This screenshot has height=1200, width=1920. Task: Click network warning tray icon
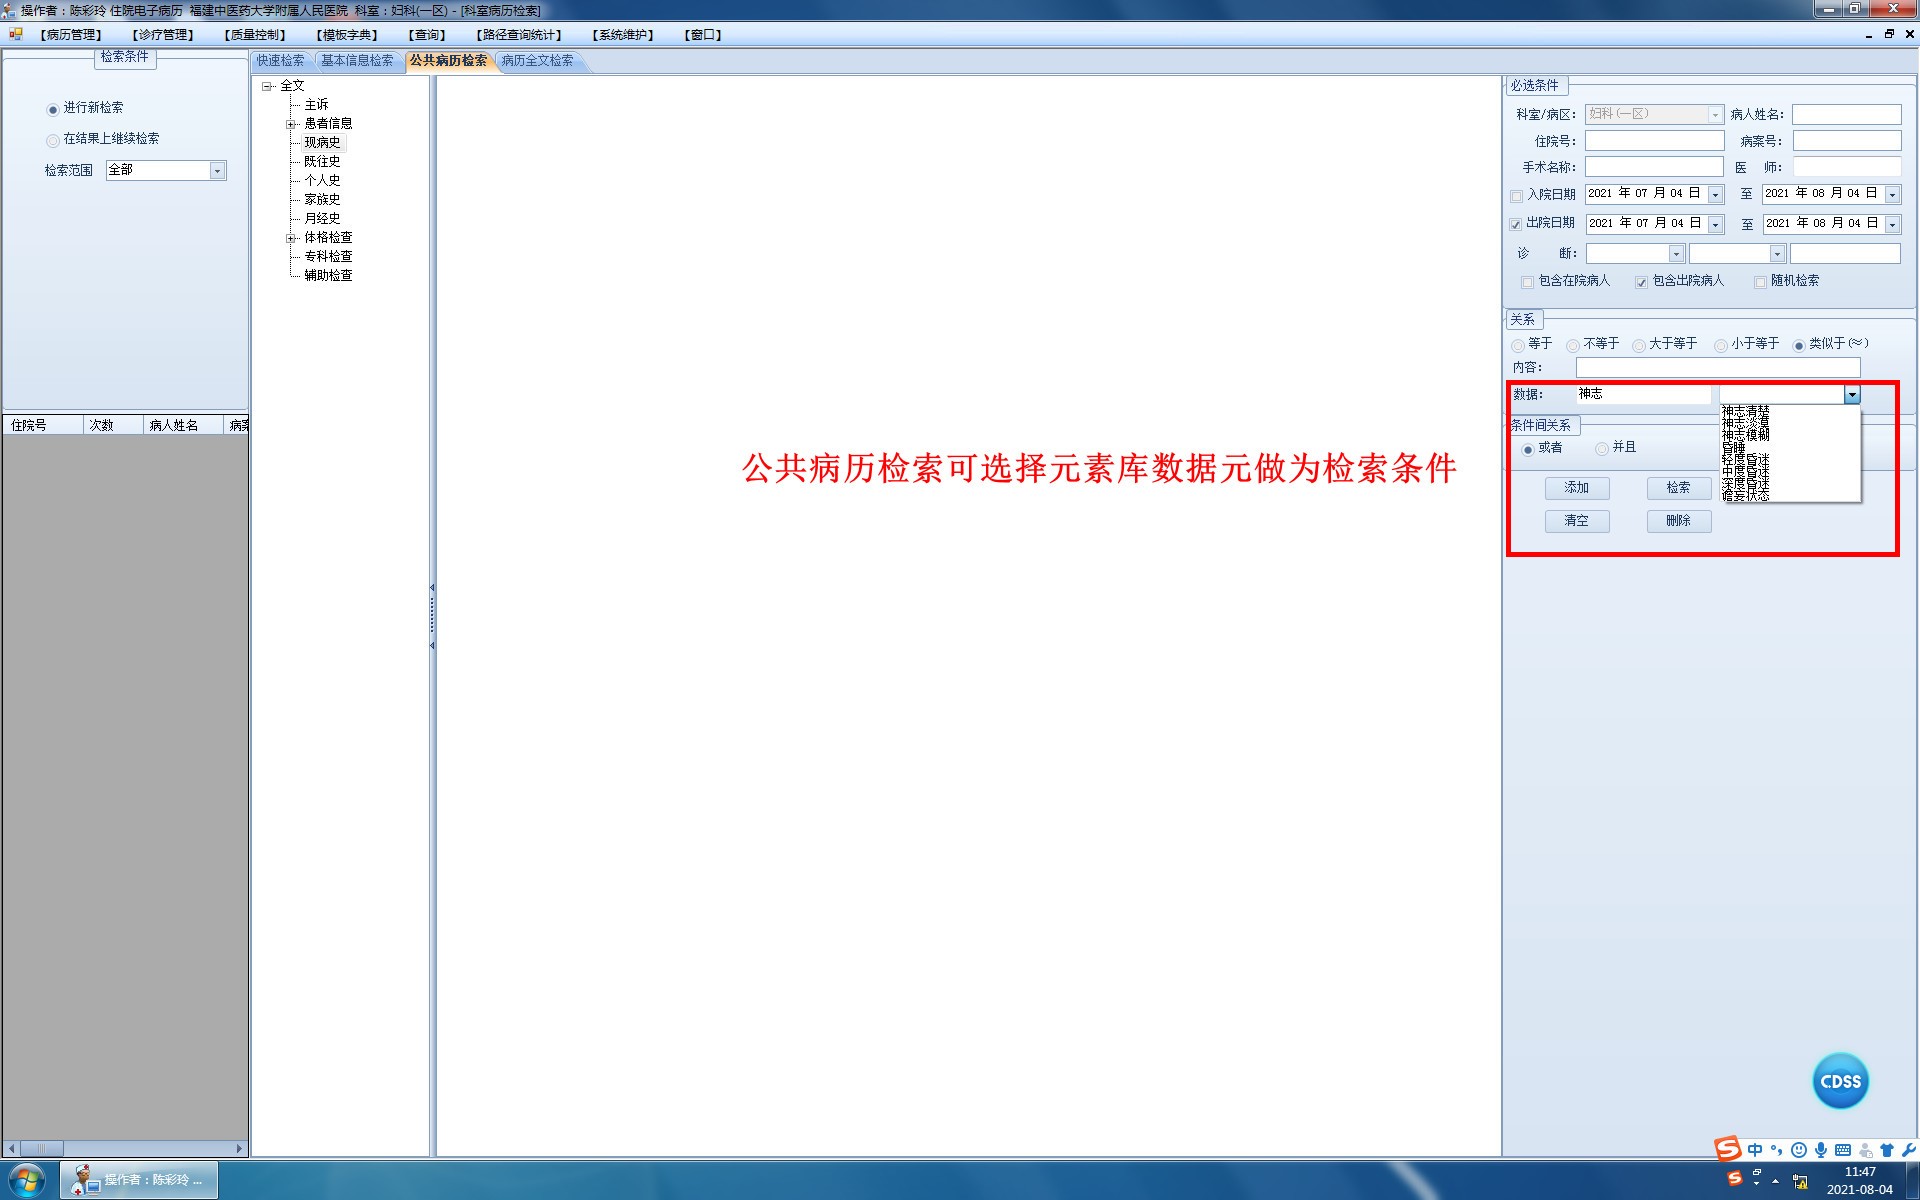(1800, 1181)
